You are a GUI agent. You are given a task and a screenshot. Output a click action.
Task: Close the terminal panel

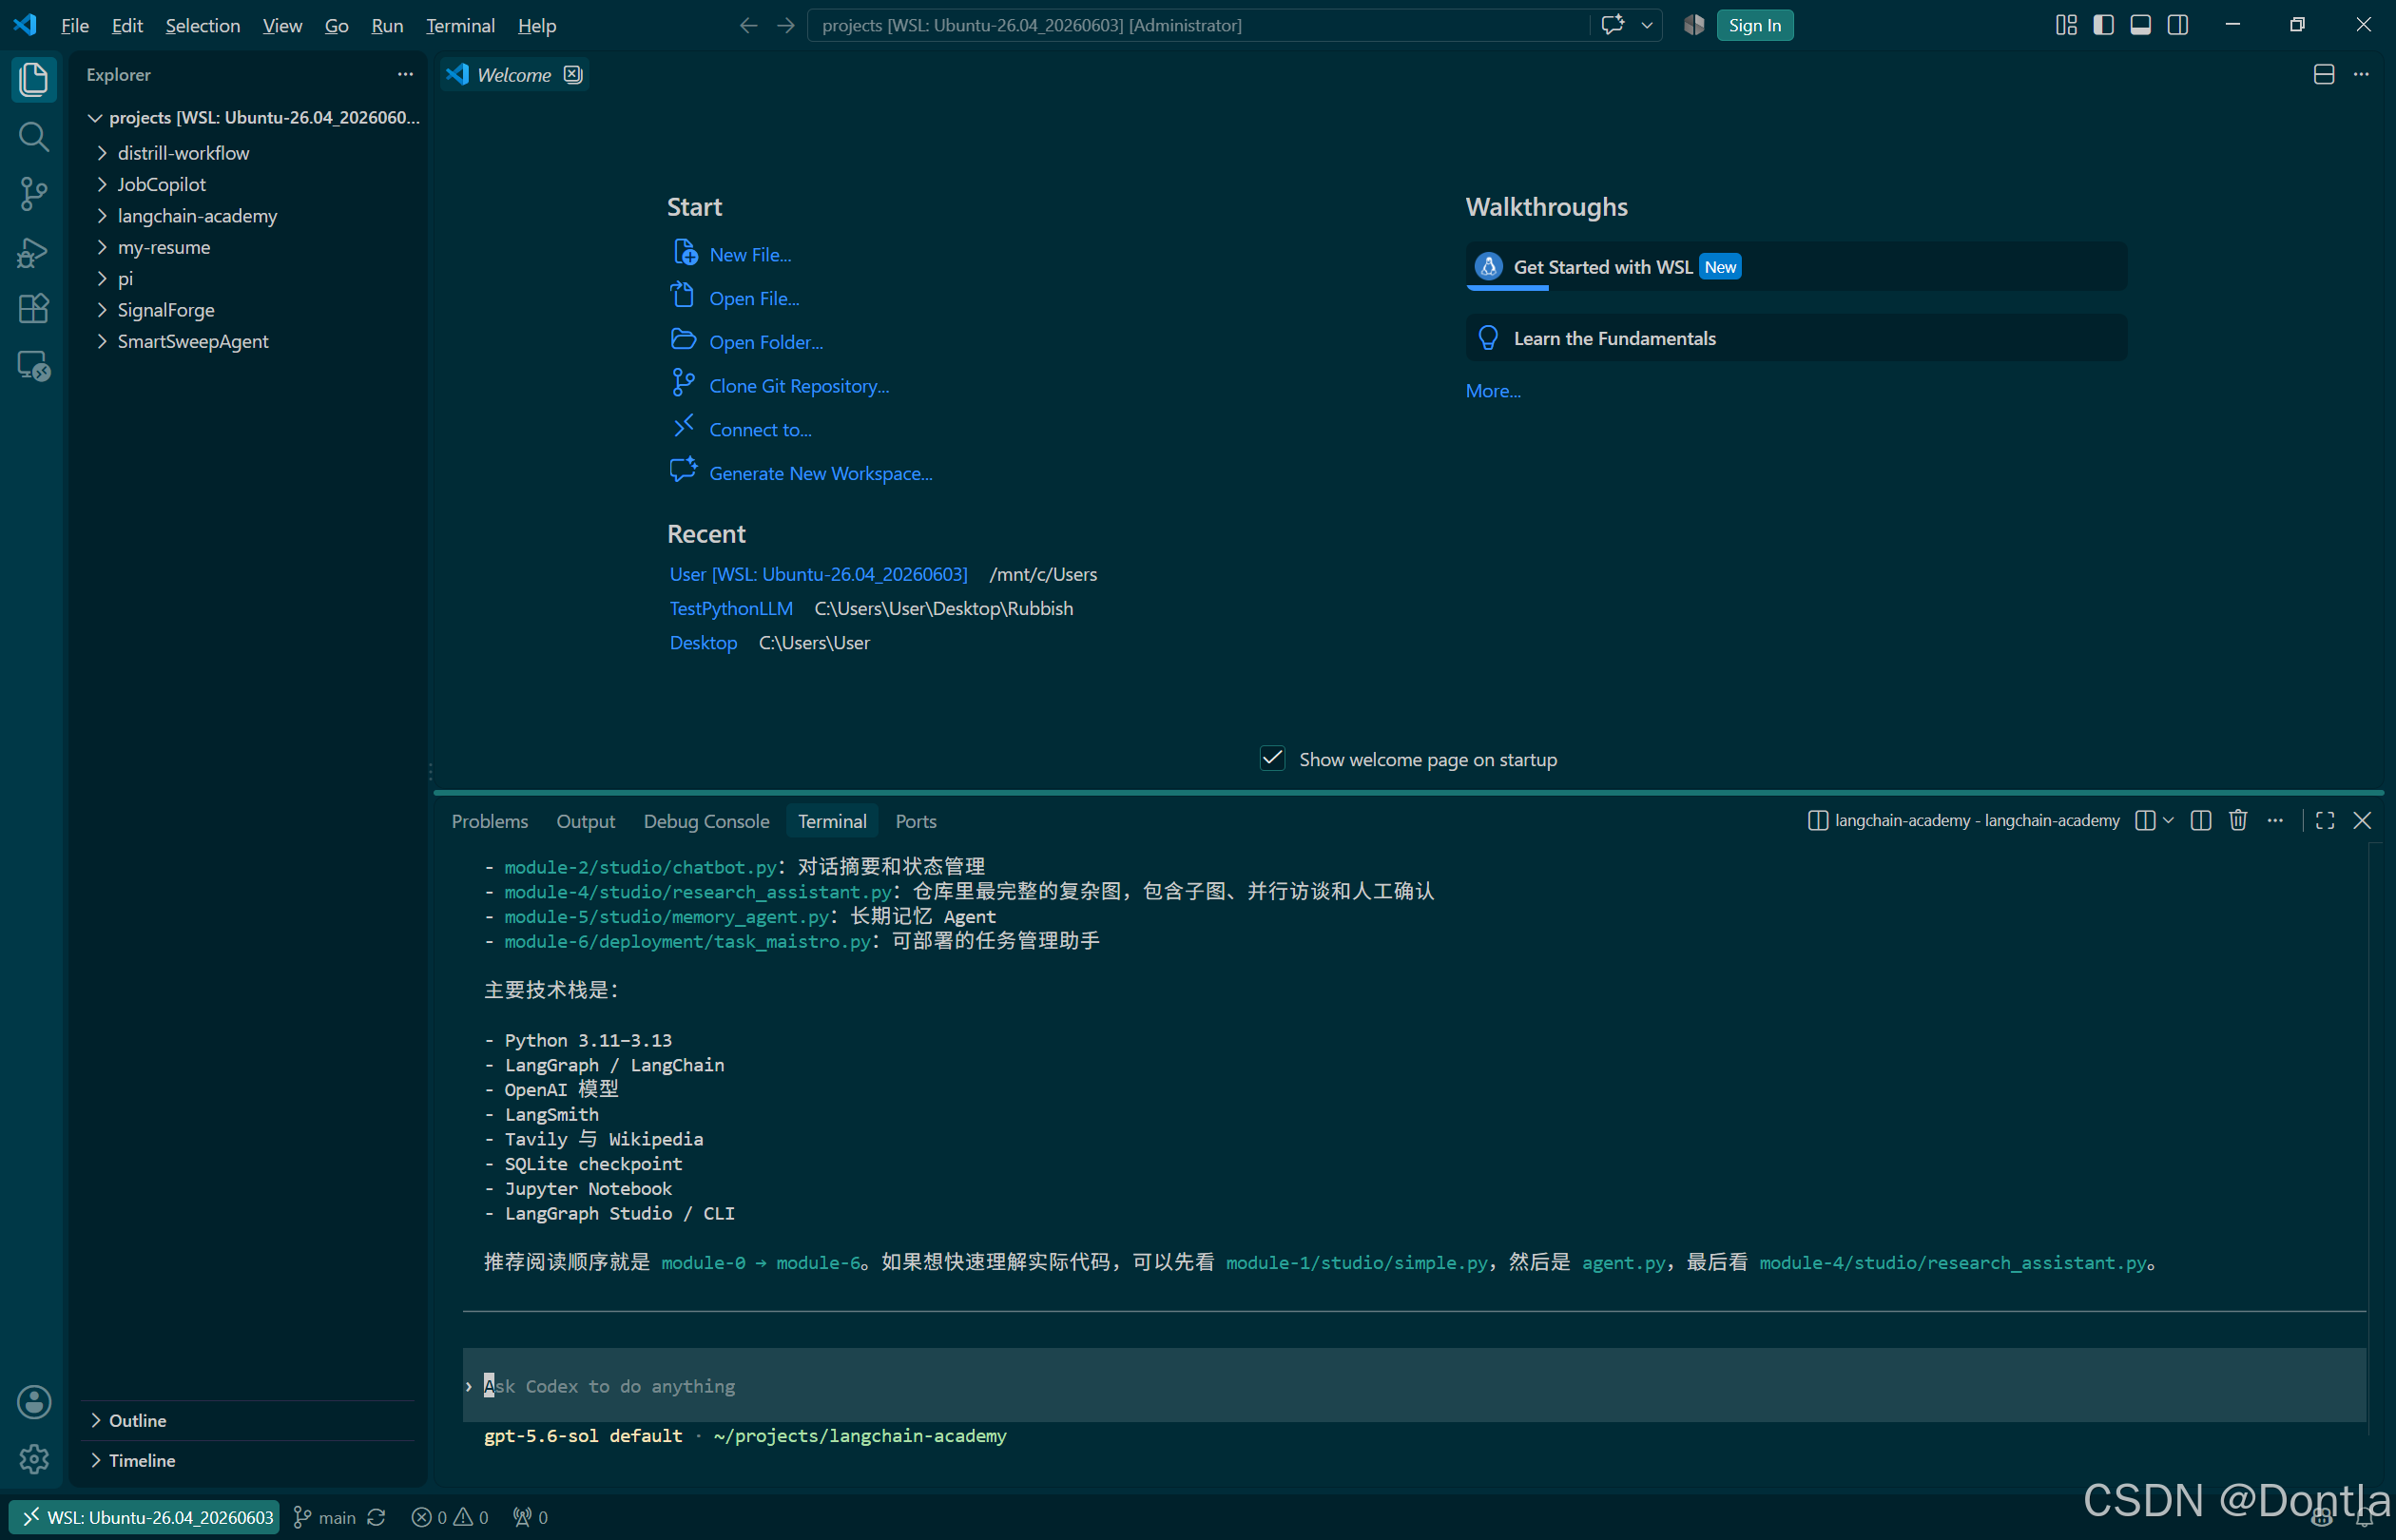[x=2362, y=820]
